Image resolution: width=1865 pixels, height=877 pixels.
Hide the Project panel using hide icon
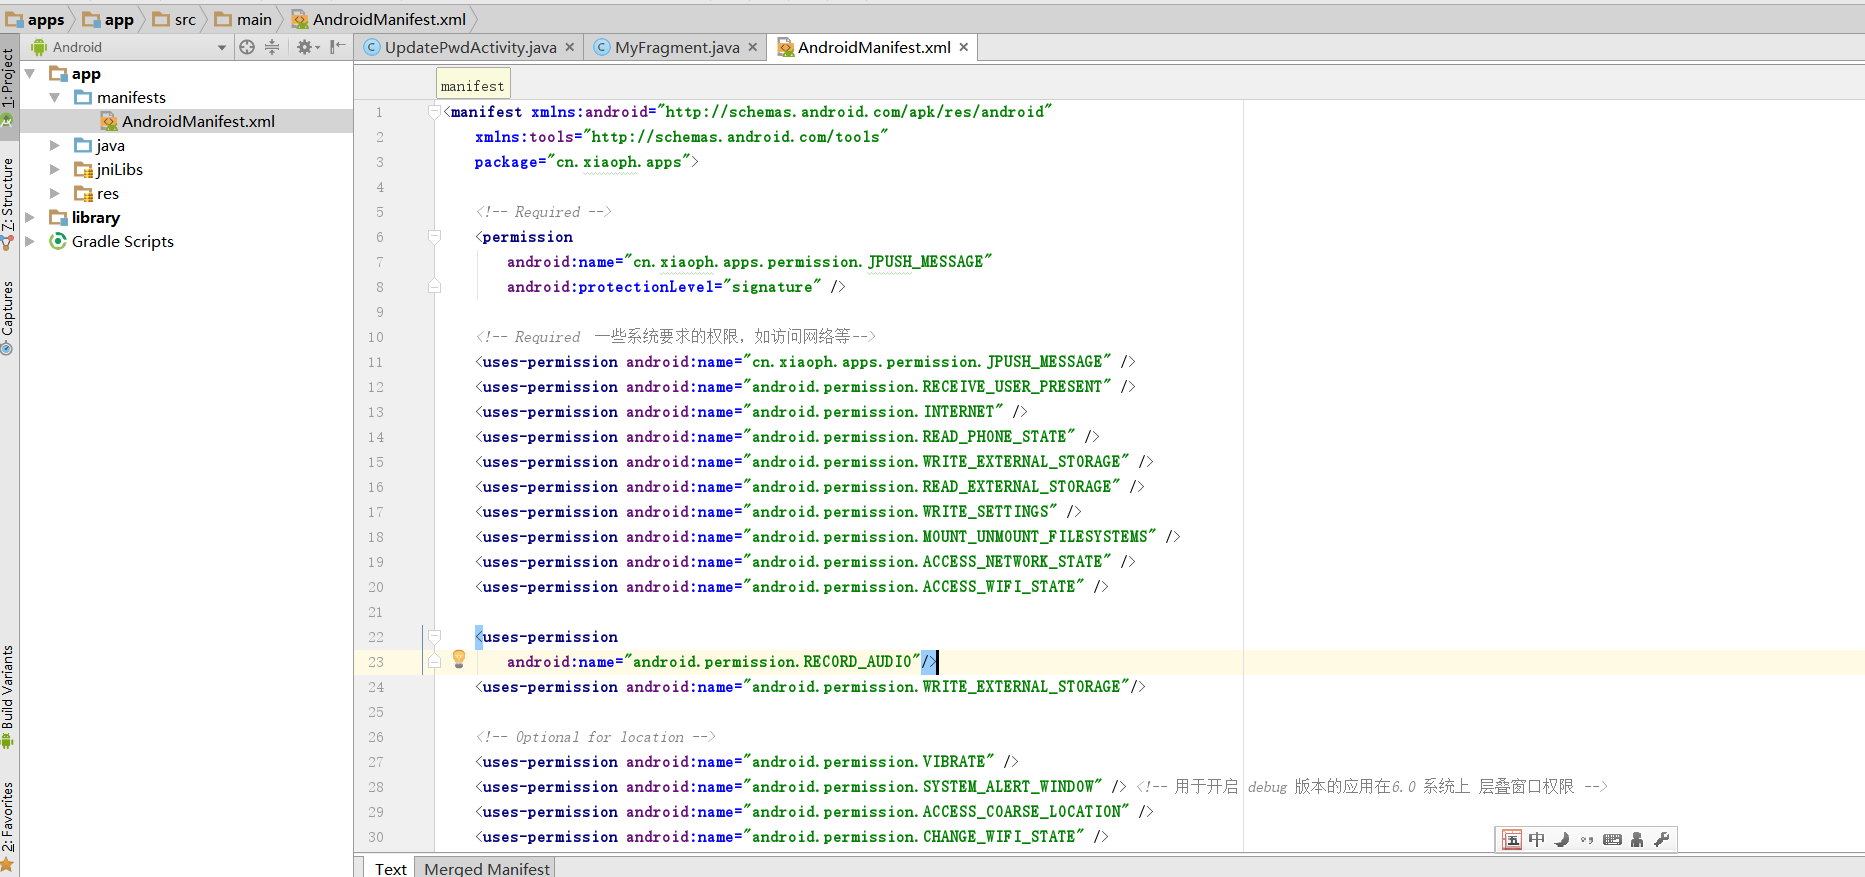(x=338, y=47)
